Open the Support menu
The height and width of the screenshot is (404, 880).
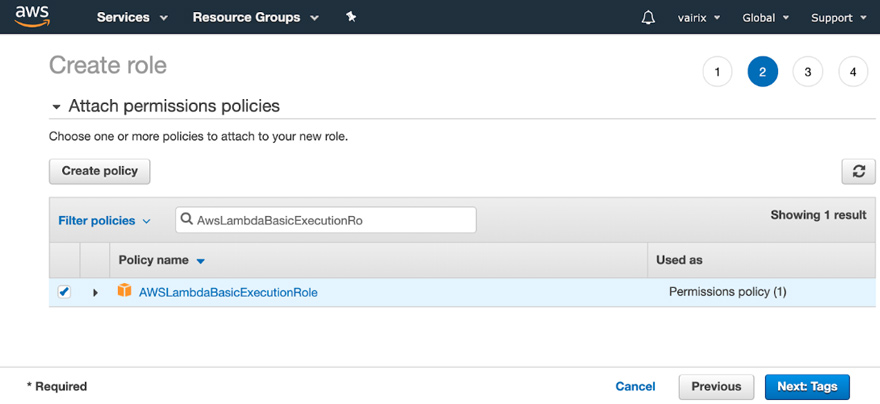point(838,17)
